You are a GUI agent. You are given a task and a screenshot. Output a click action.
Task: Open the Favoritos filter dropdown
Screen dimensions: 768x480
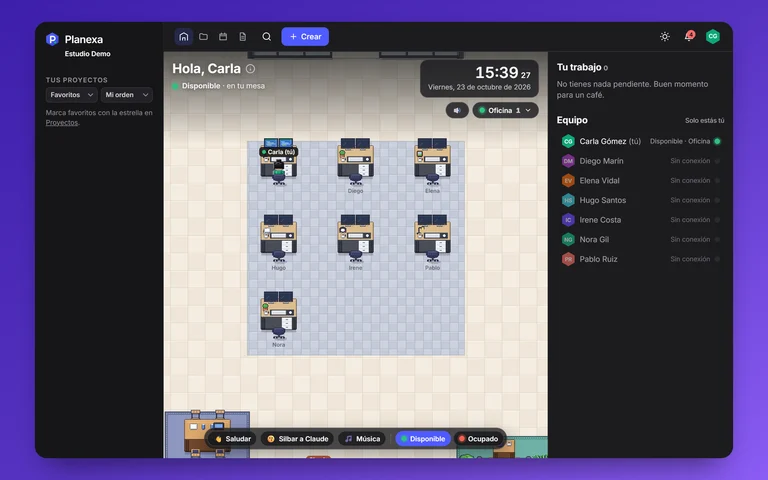click(72, 95)
